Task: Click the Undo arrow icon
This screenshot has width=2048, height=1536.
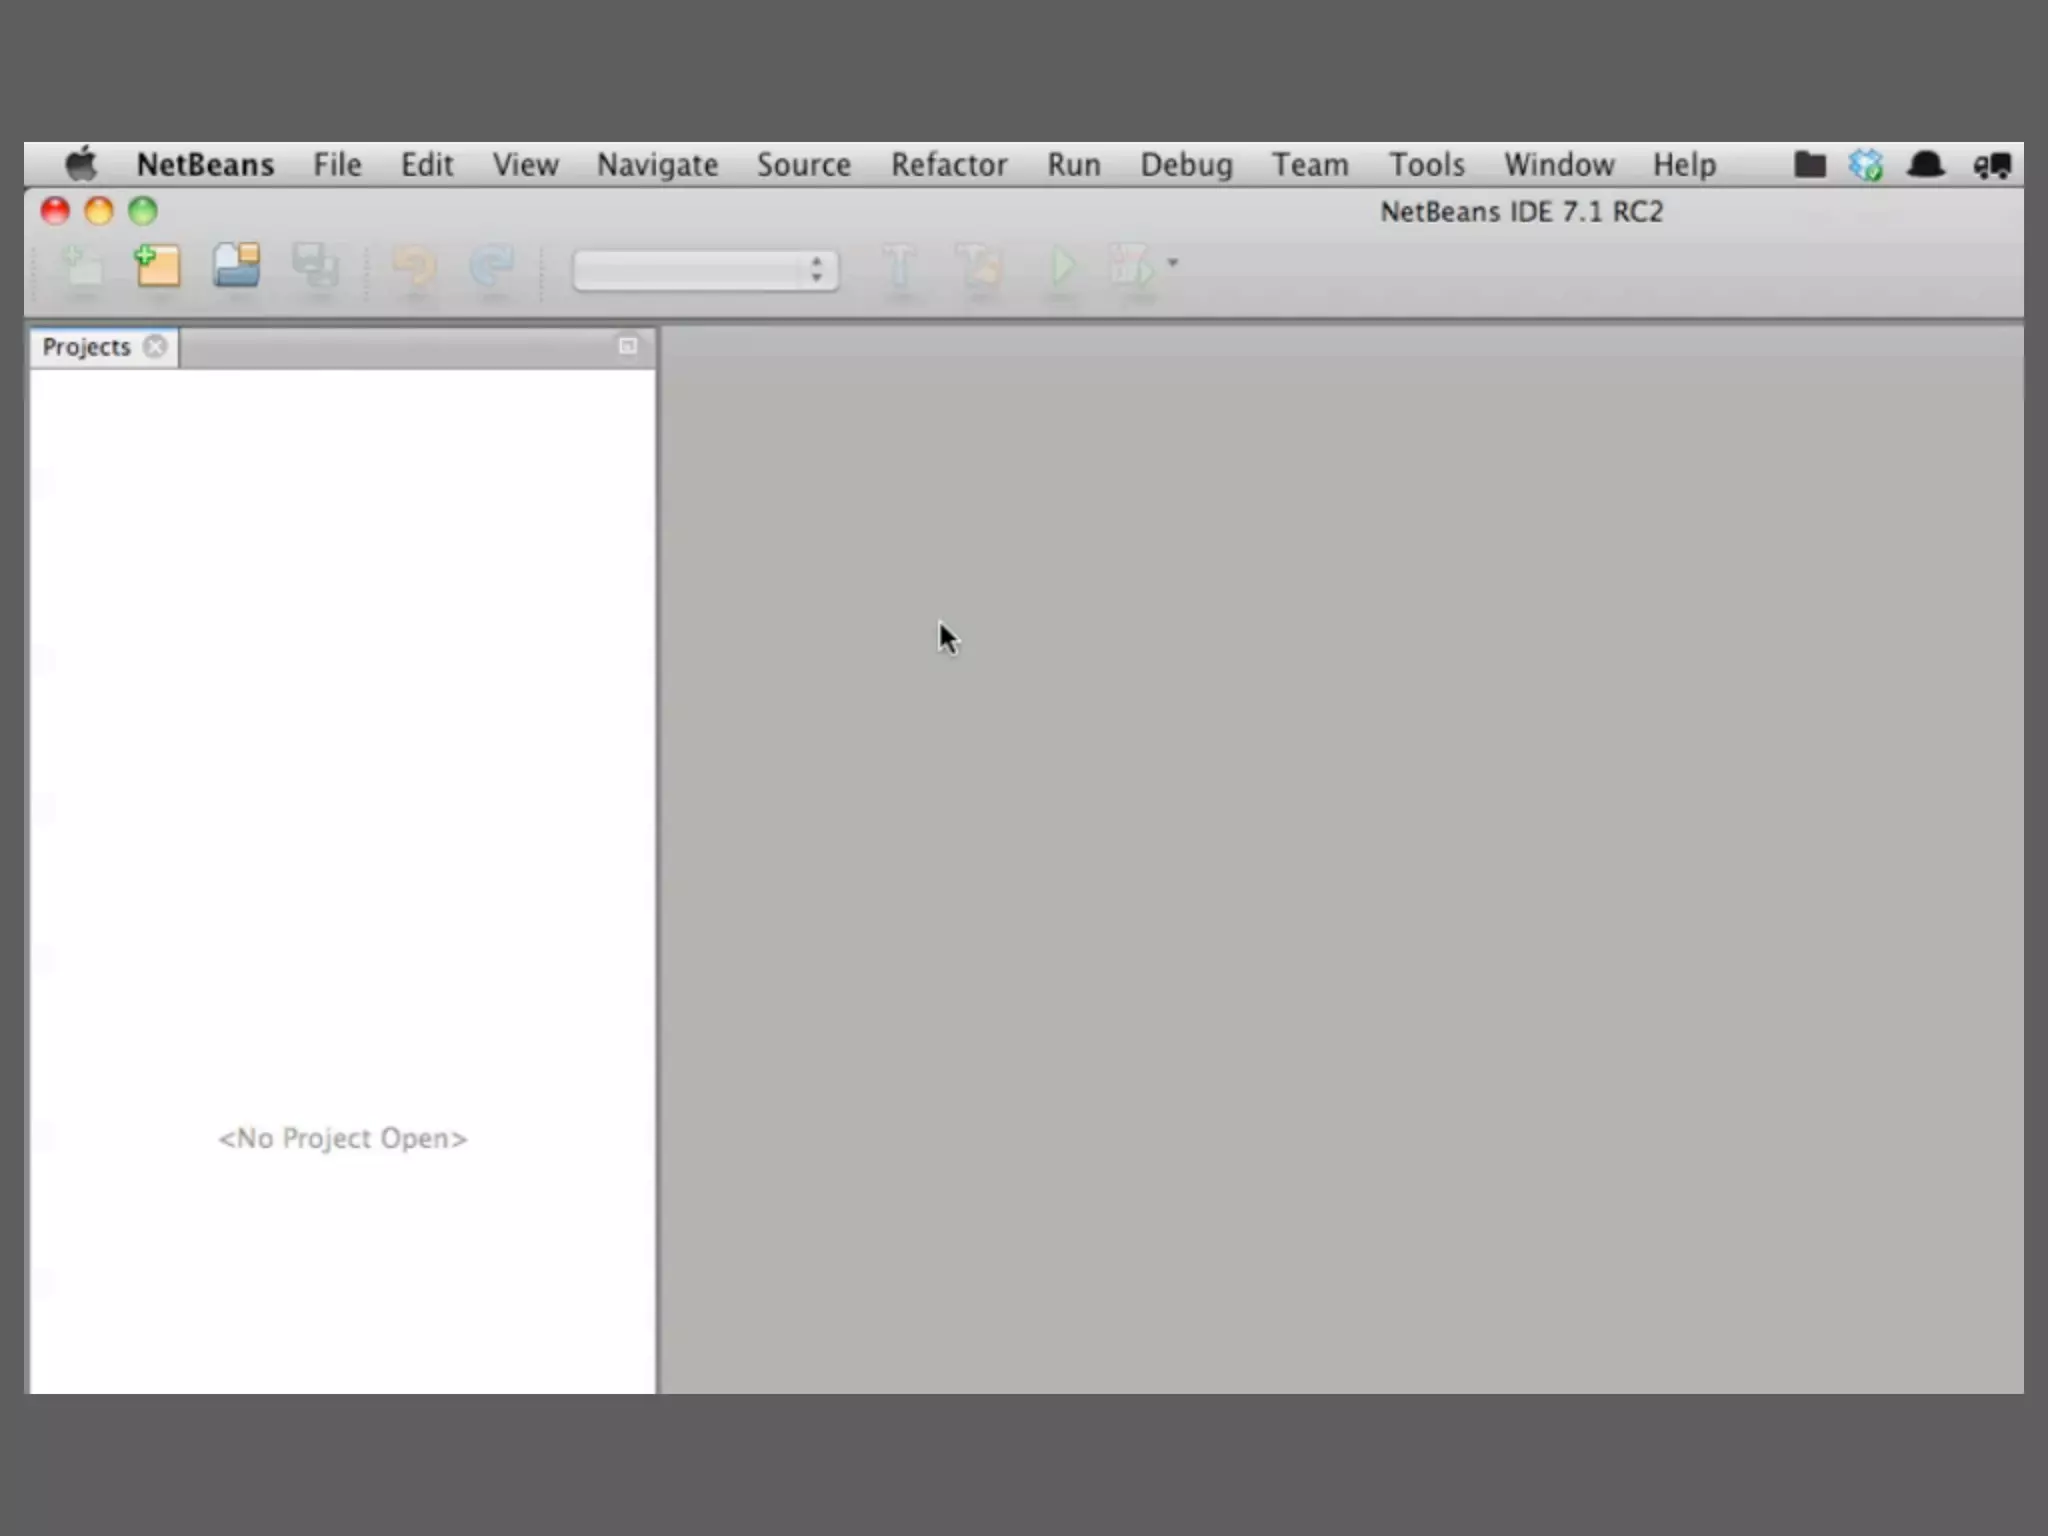Action: coord(414,266)
